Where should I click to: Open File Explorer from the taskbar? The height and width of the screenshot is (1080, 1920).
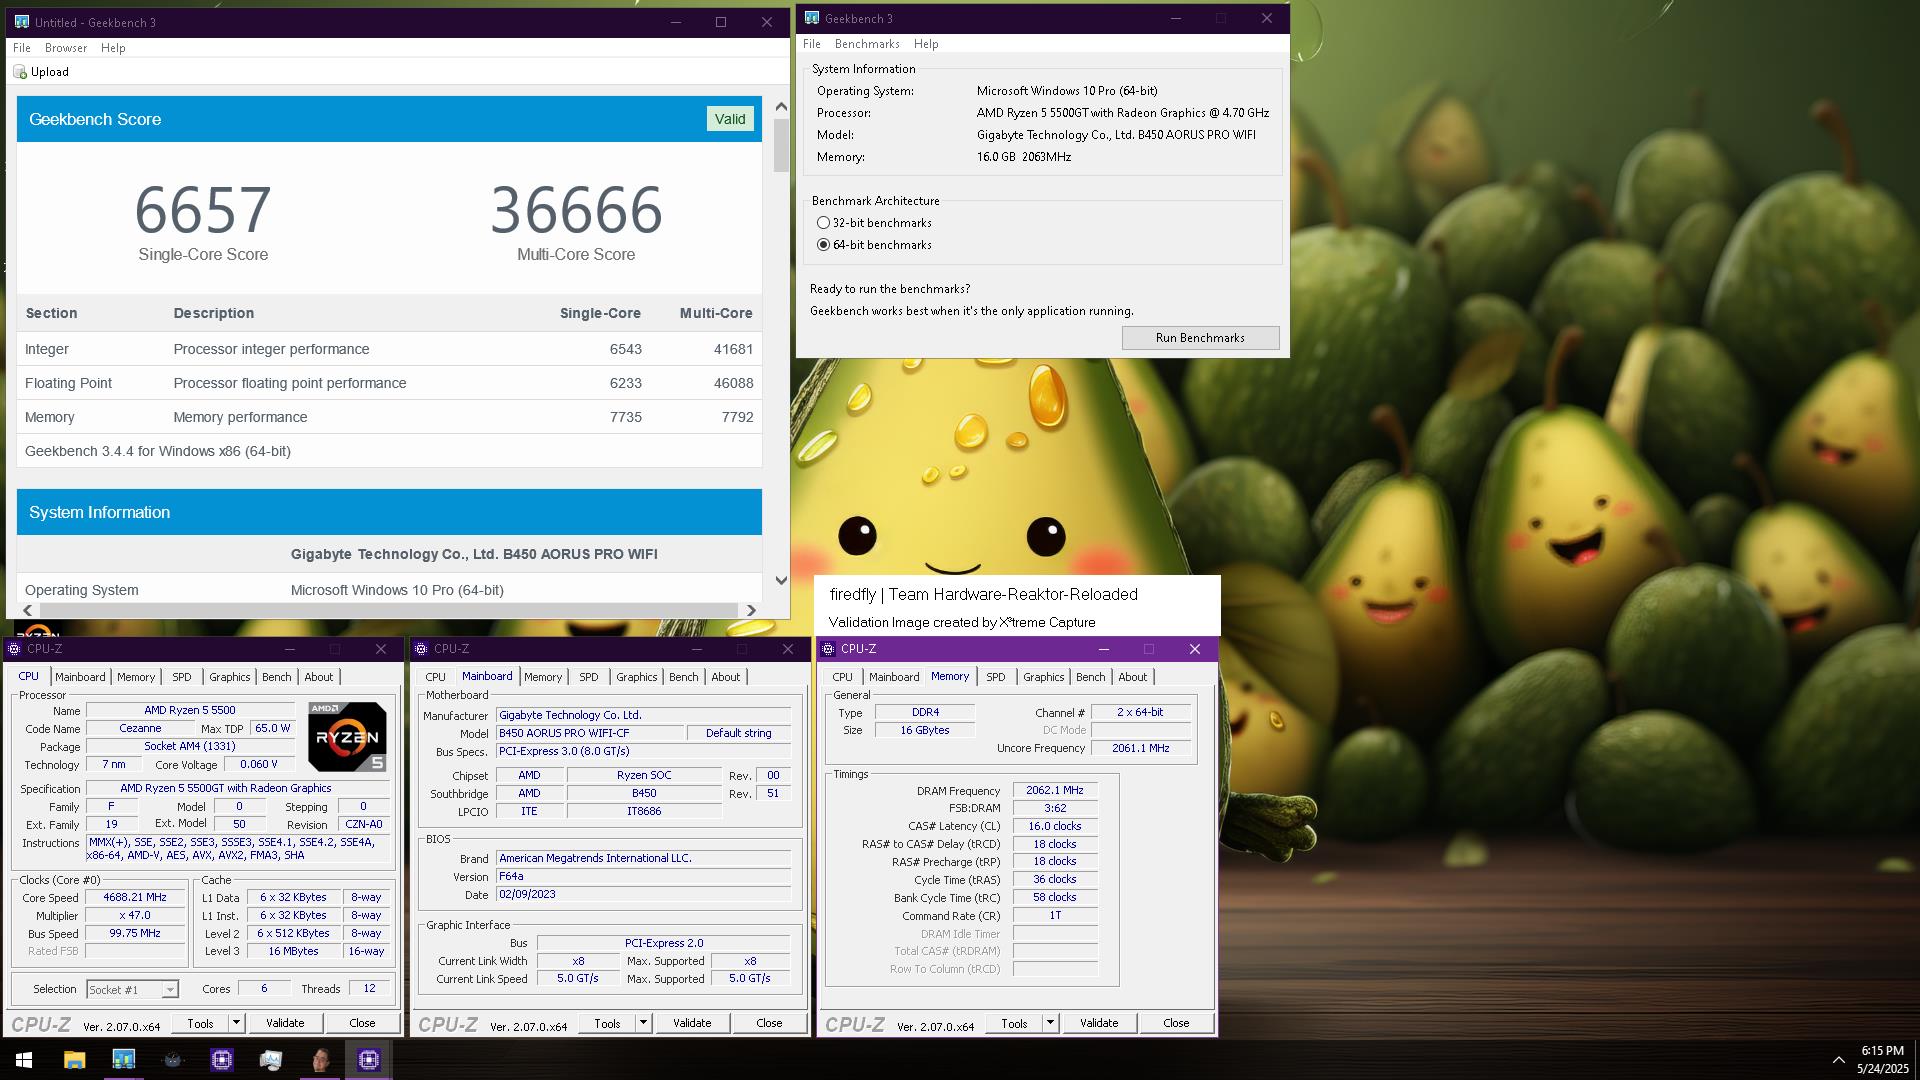coord(74,1060)
